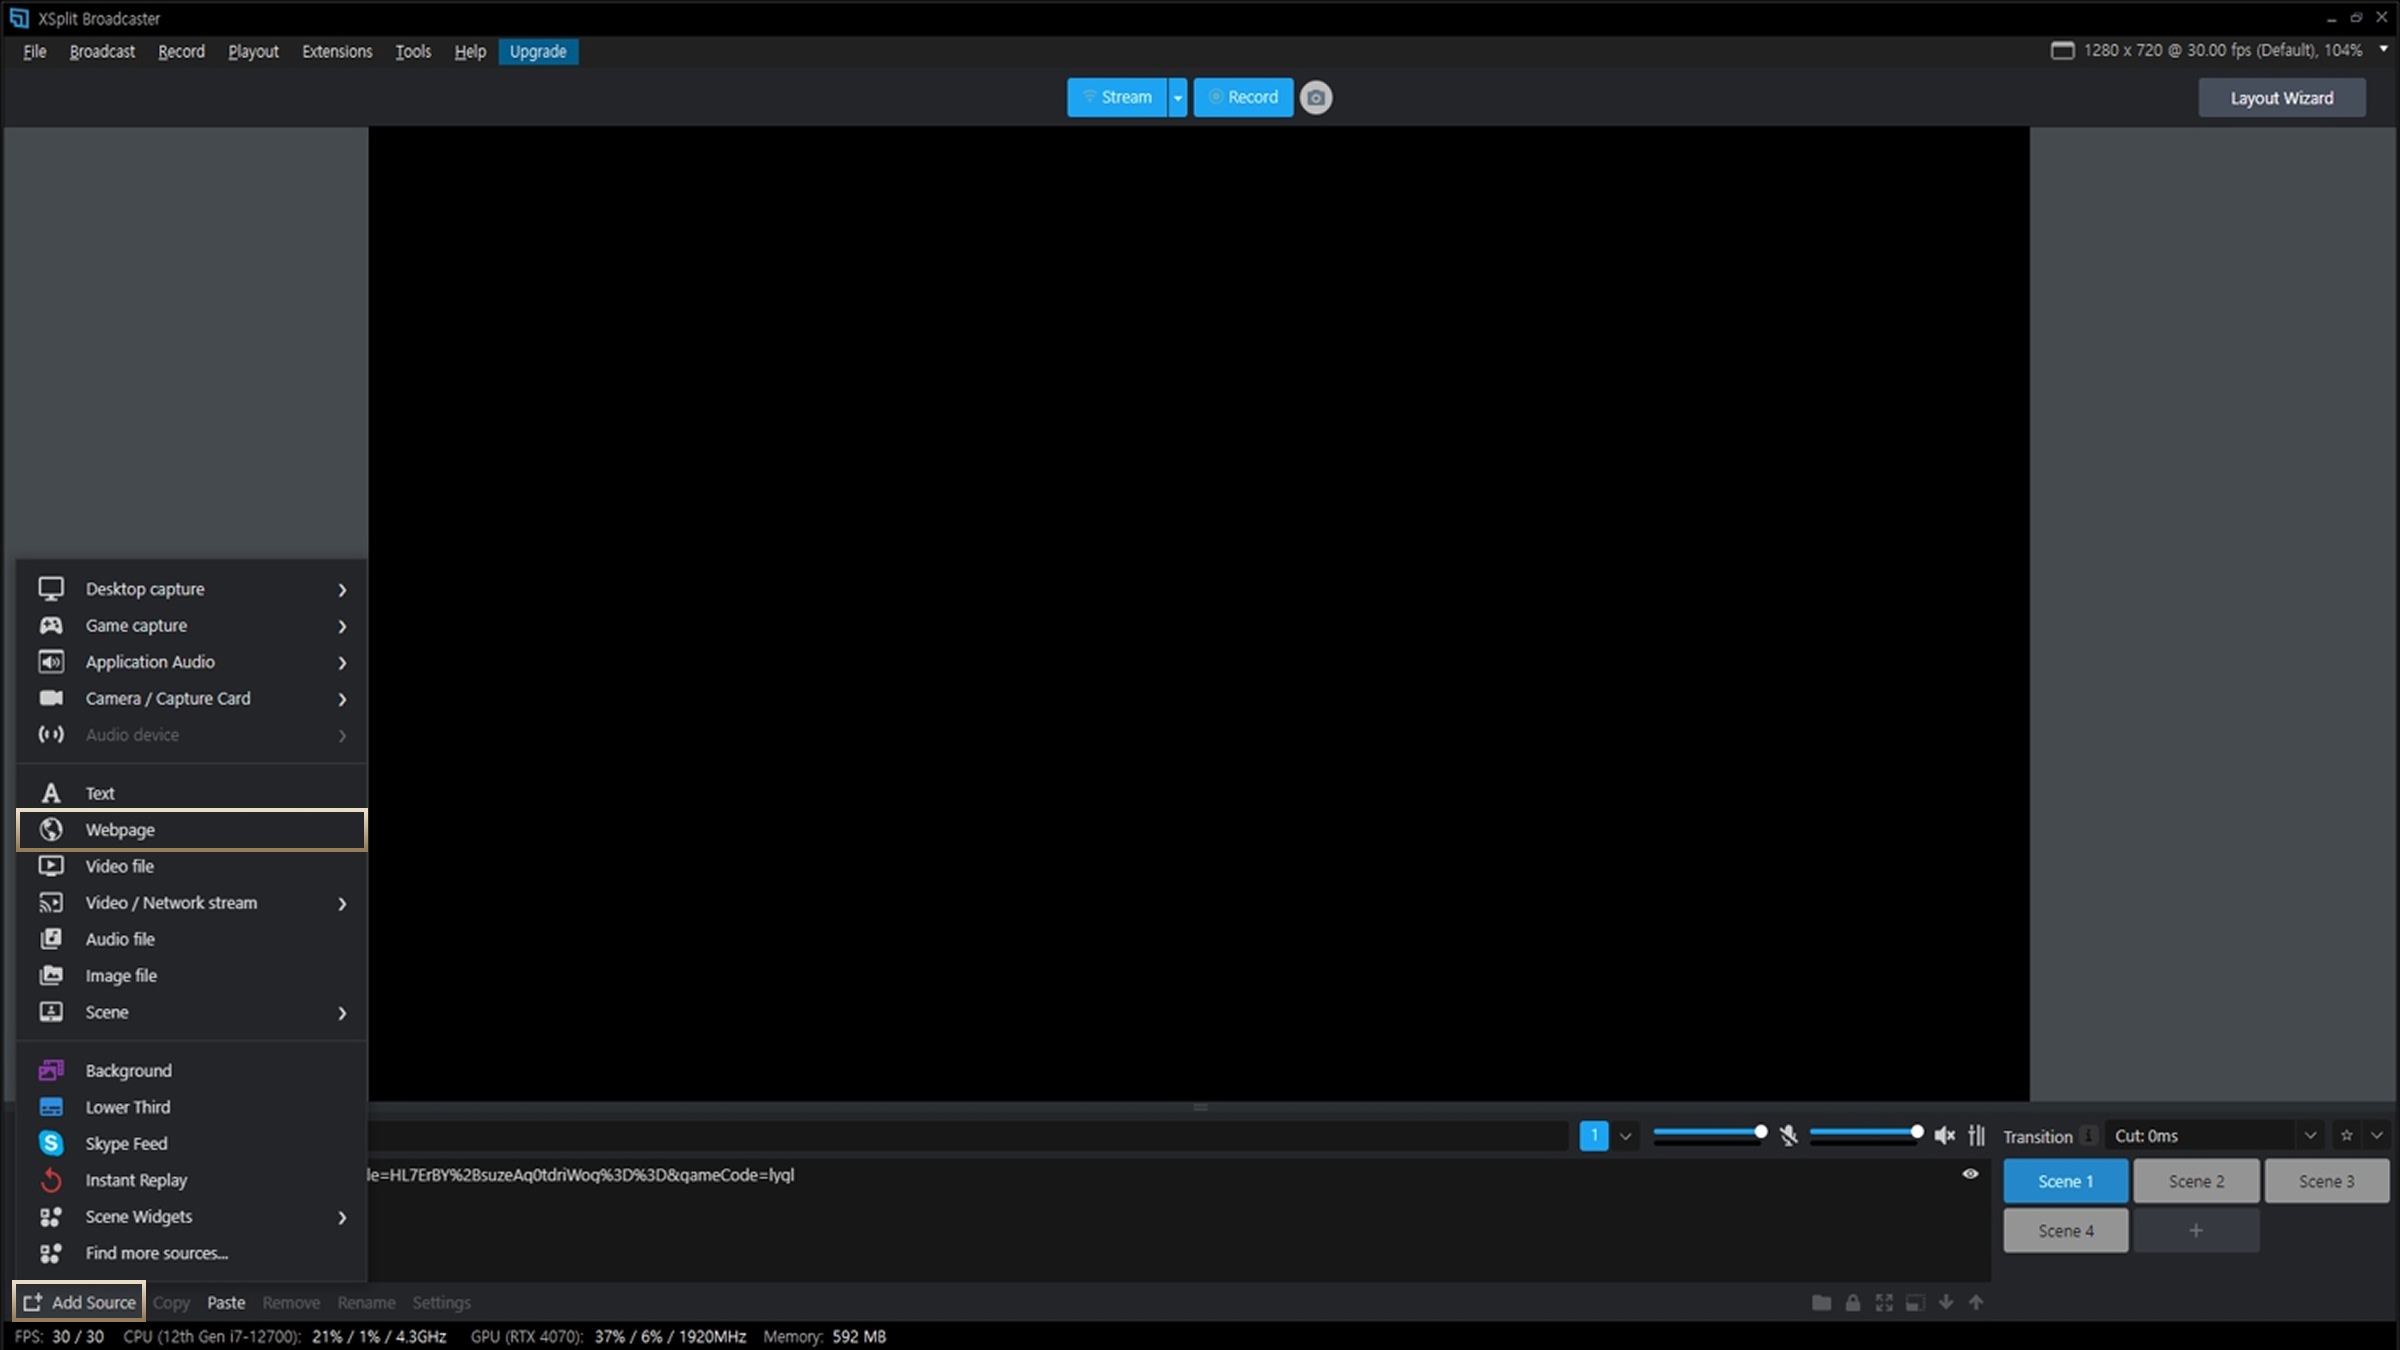
Task: Open the Playout menu
Action: (x=253, y=51)
